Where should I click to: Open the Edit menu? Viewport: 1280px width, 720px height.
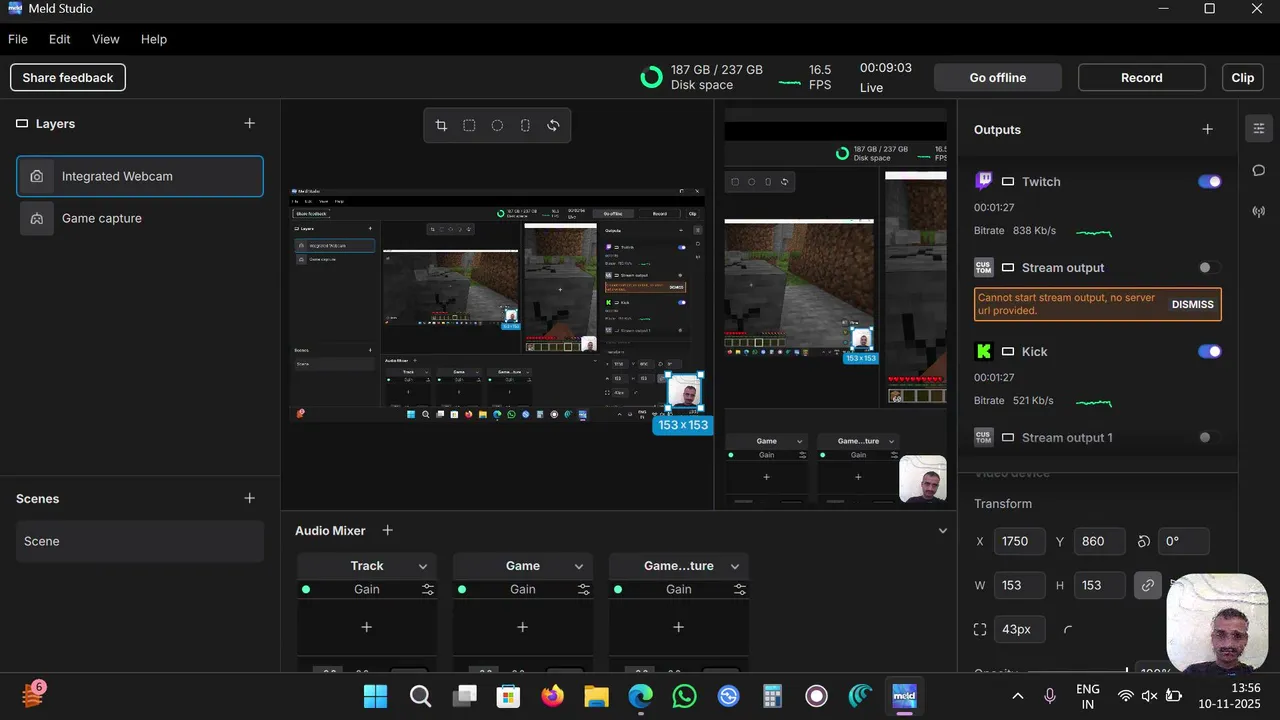pos(60,39)
